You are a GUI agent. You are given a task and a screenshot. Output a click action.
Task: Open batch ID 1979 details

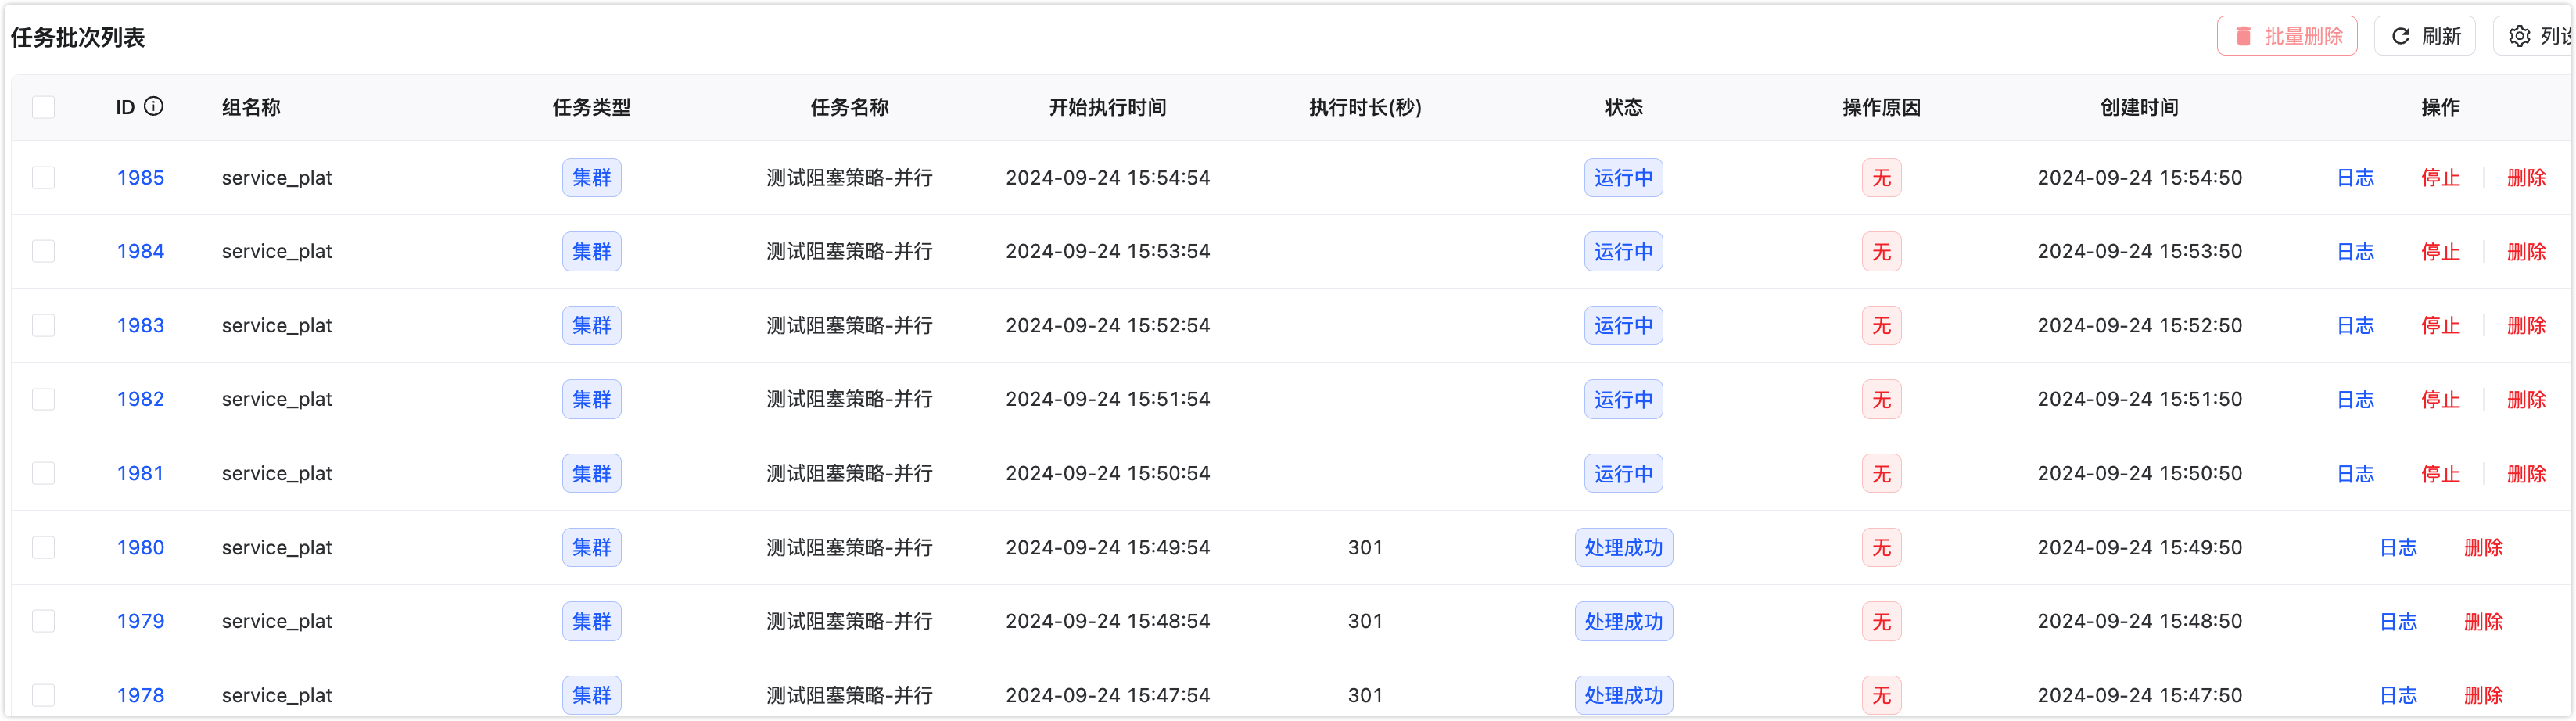coord(140,621)
